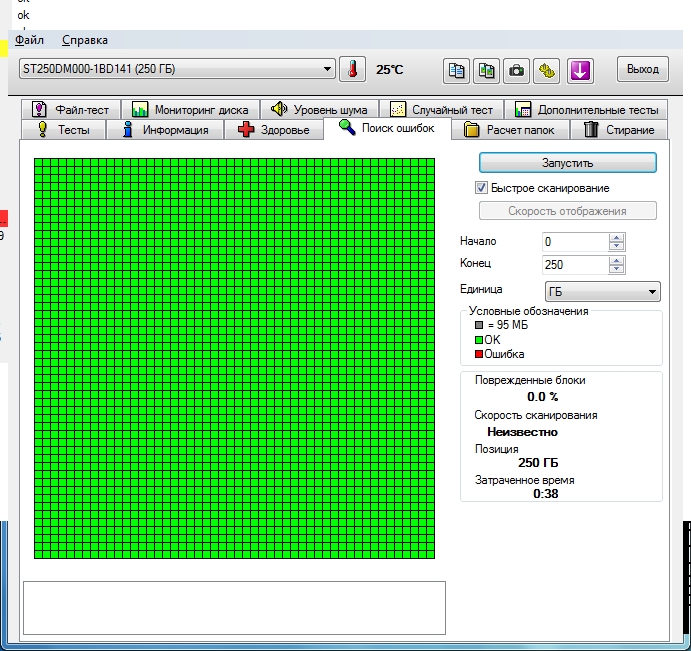Click the thermometer temperature icon button
This screenshot has height=651, width=691.
point(352,70)
